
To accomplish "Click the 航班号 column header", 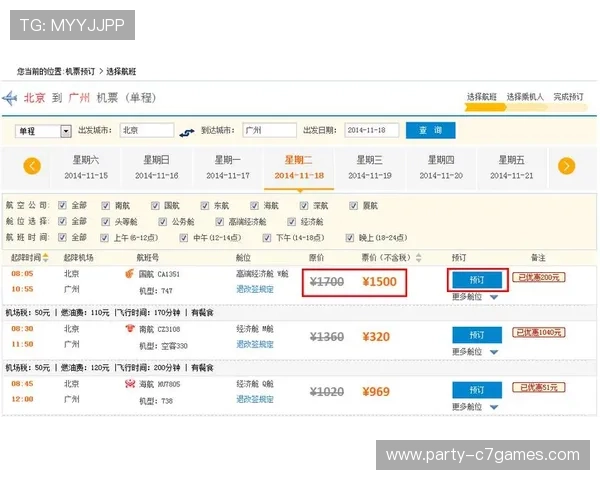I will pyautogui.click(x=147, y=258).
